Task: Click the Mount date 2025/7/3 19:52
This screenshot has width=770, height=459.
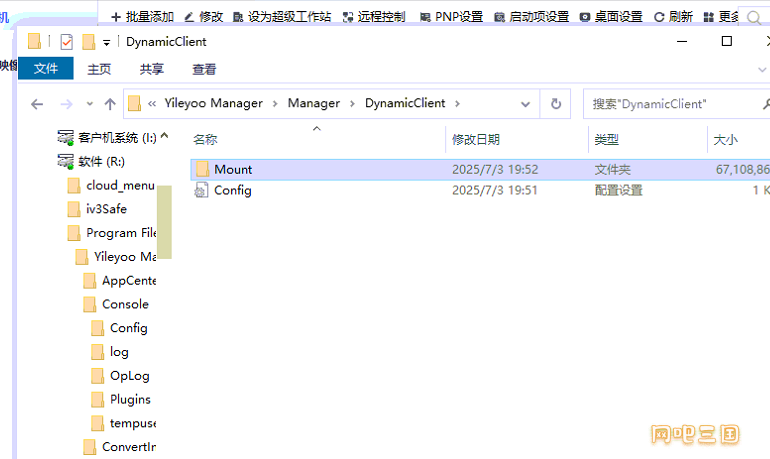Action: 495,170
